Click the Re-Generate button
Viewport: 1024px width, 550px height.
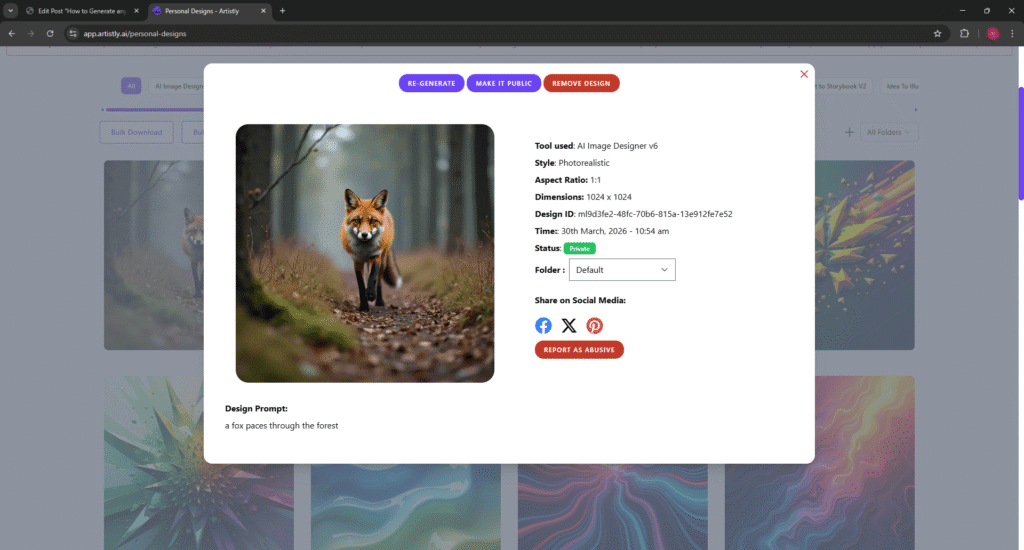(431, 83)
